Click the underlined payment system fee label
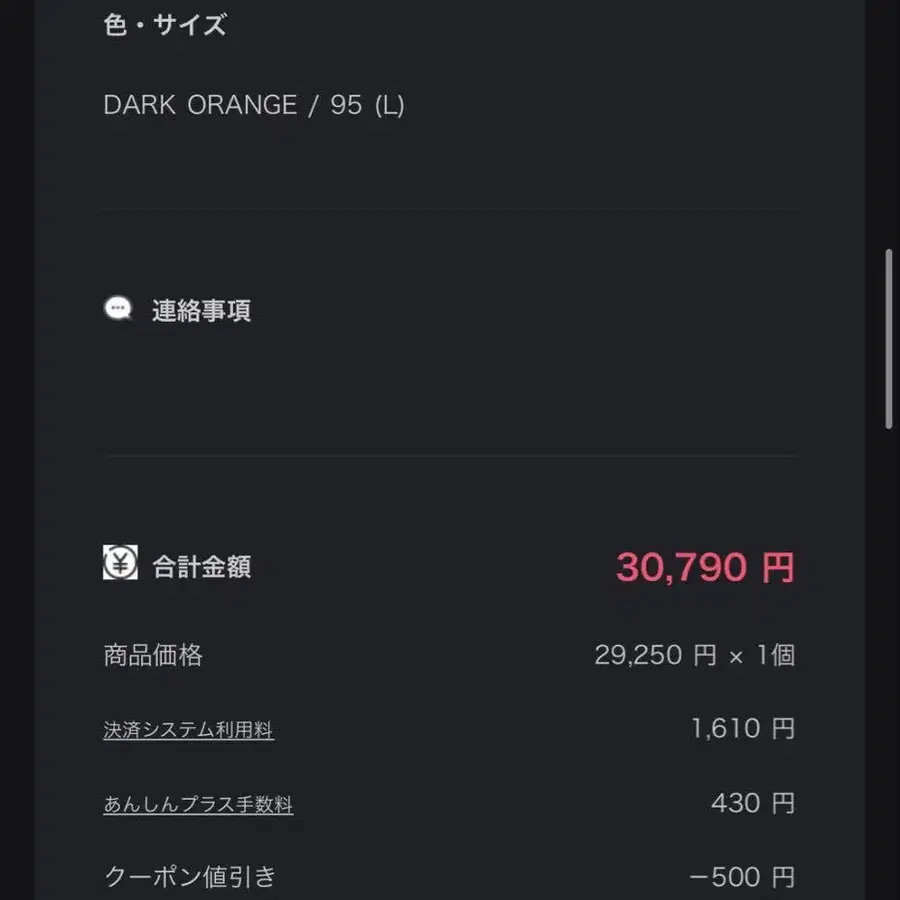The height and width of the screenshot is (900, 900). [188, 729]
